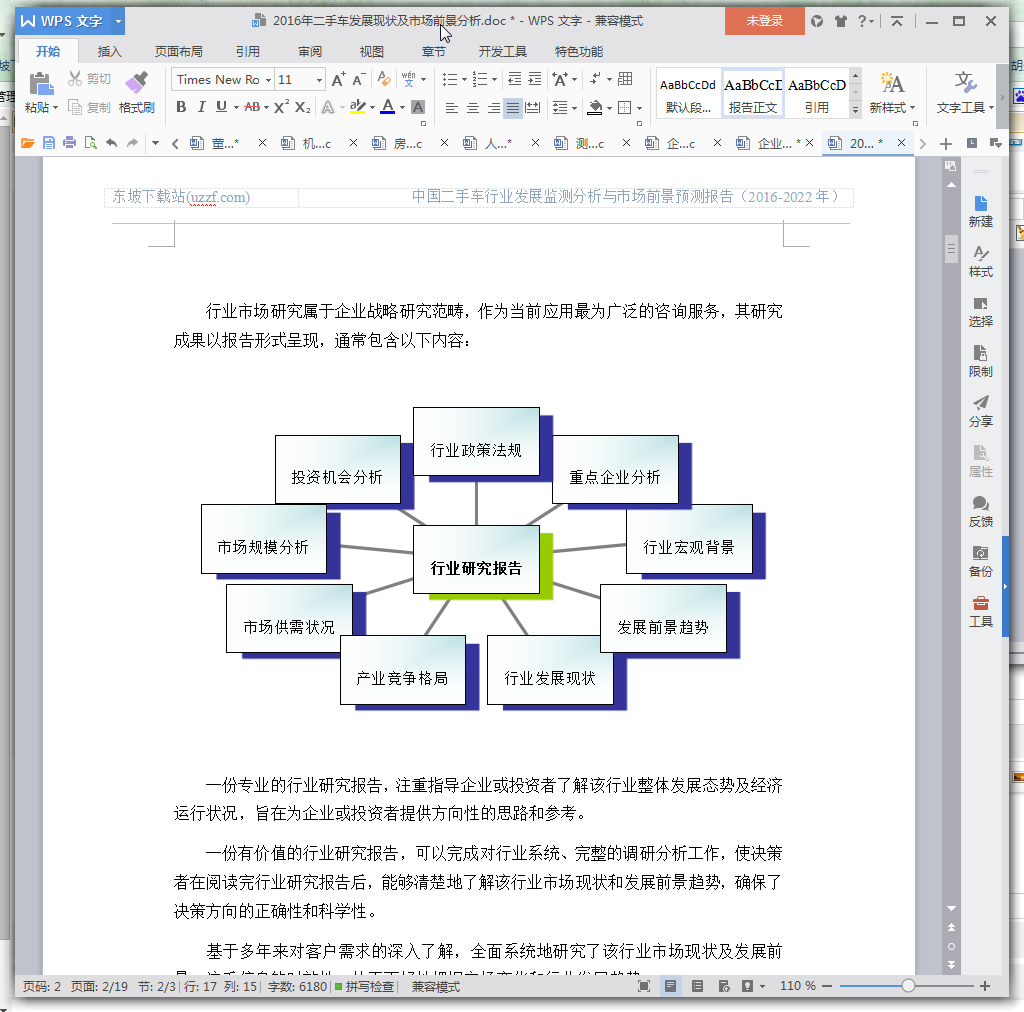Add a new document tab with plus

pos(945,144)
